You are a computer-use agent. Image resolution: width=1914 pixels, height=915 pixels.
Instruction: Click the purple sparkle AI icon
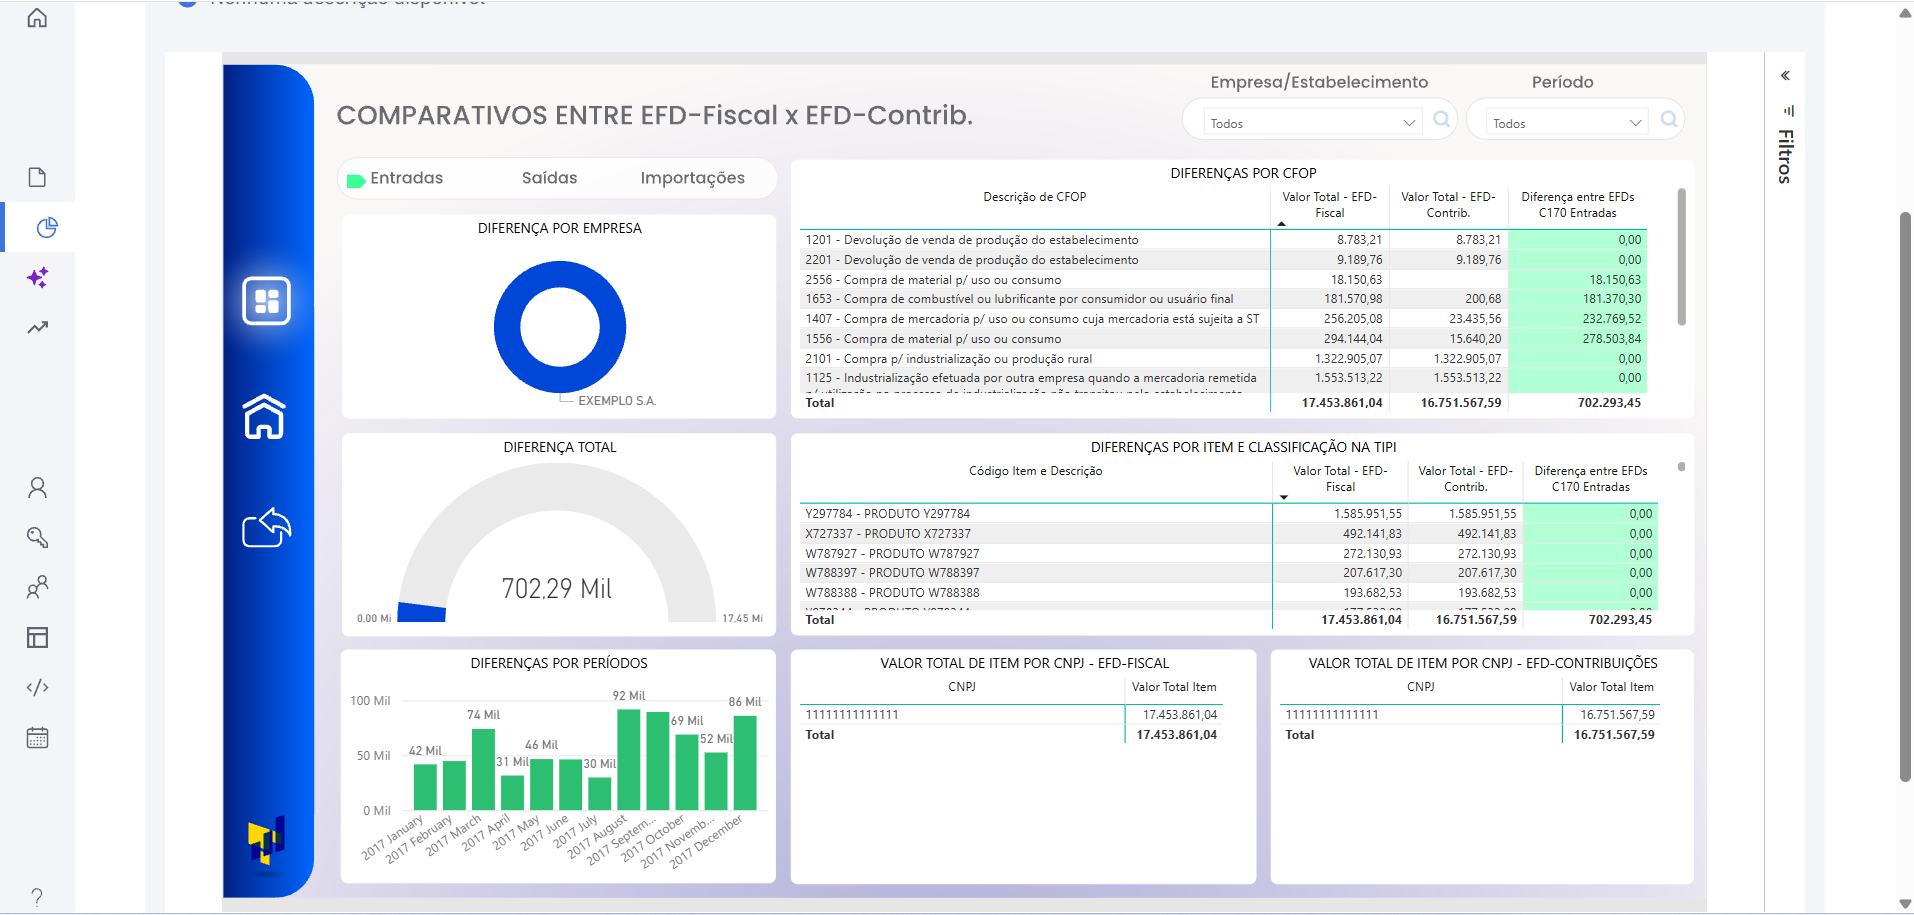[38, 278]
